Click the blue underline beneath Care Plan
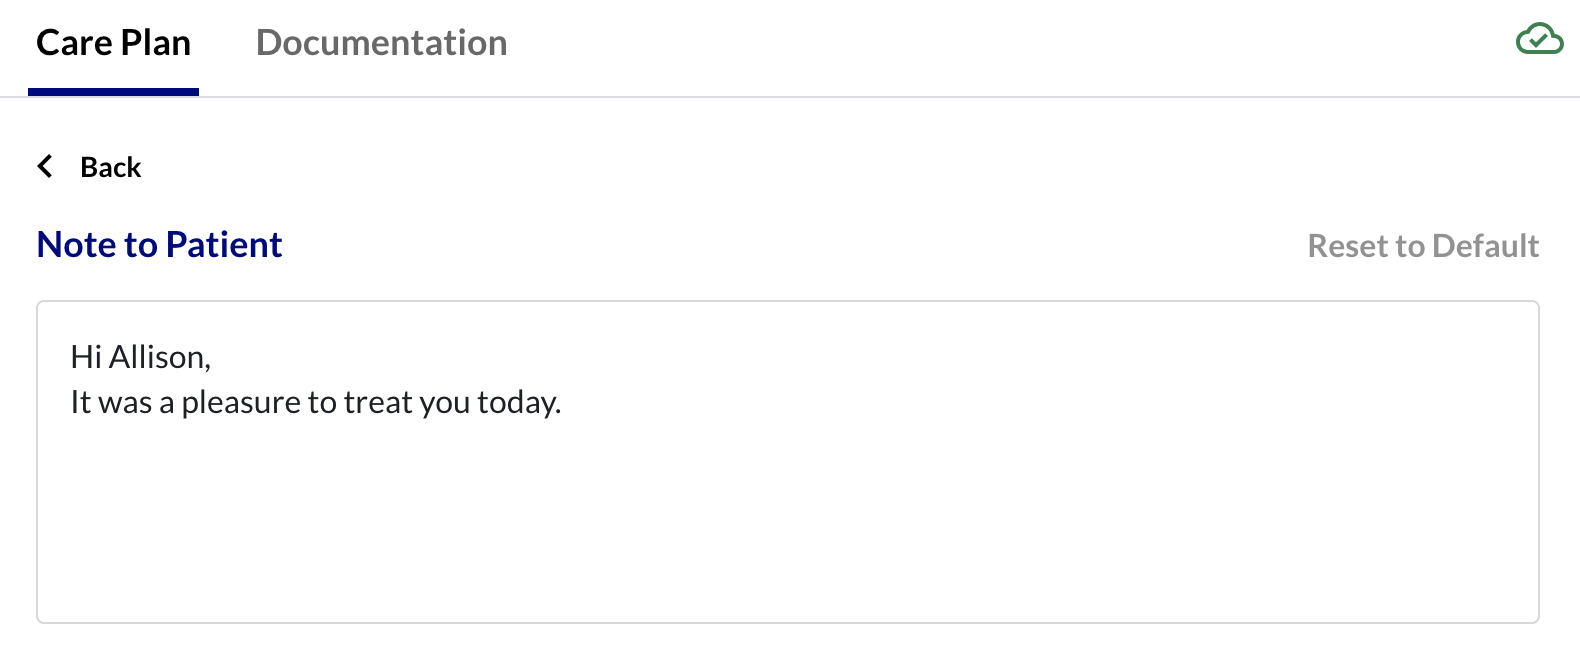 113,92
